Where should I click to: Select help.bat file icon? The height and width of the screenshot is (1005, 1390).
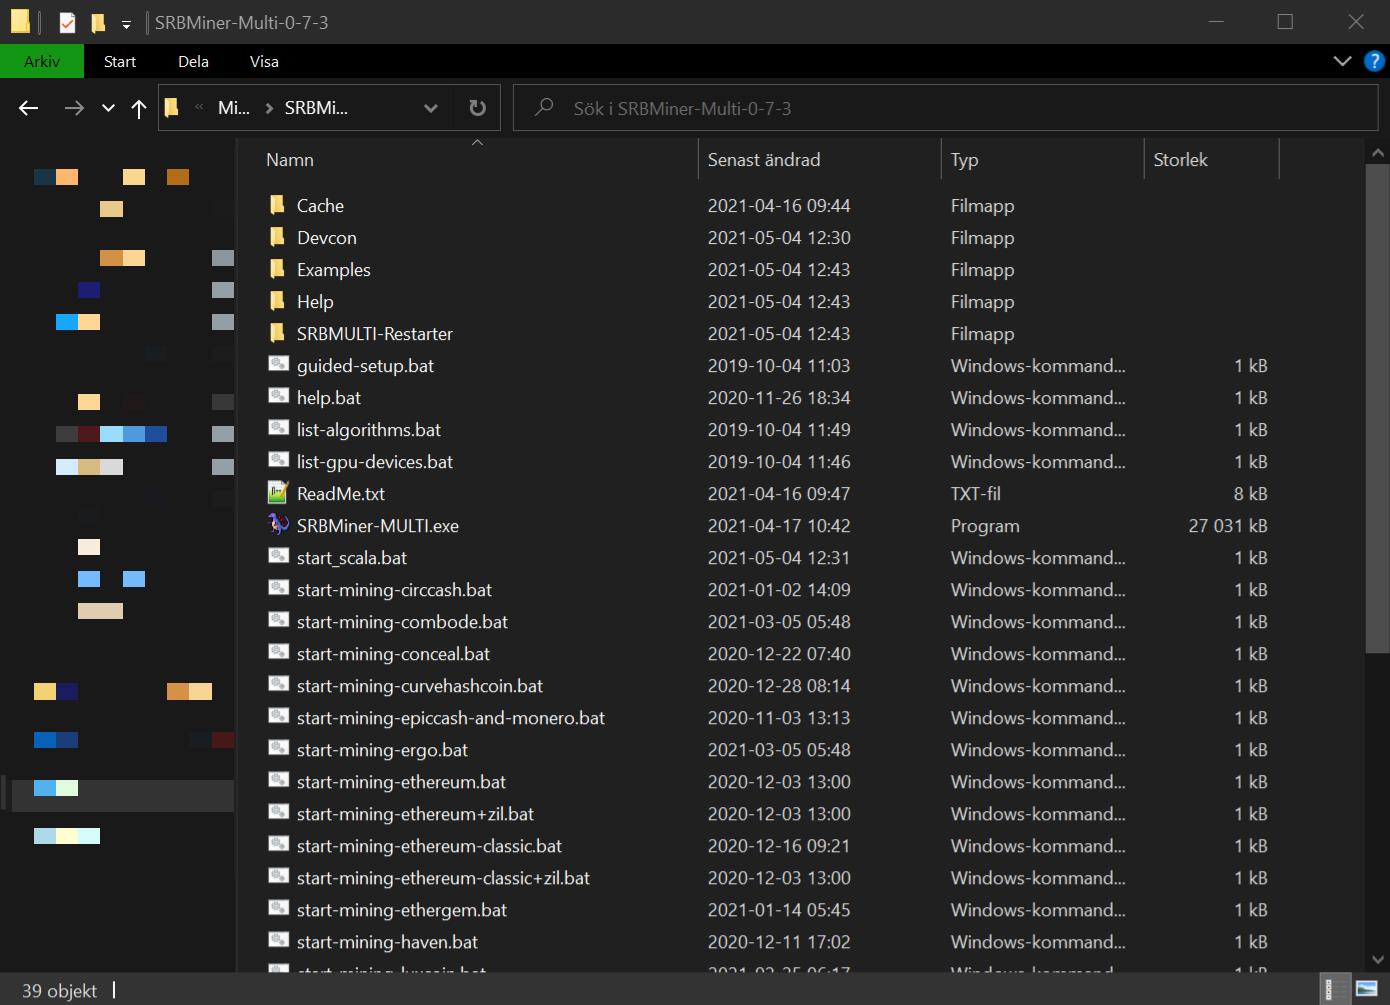click(x=278, y=397)
